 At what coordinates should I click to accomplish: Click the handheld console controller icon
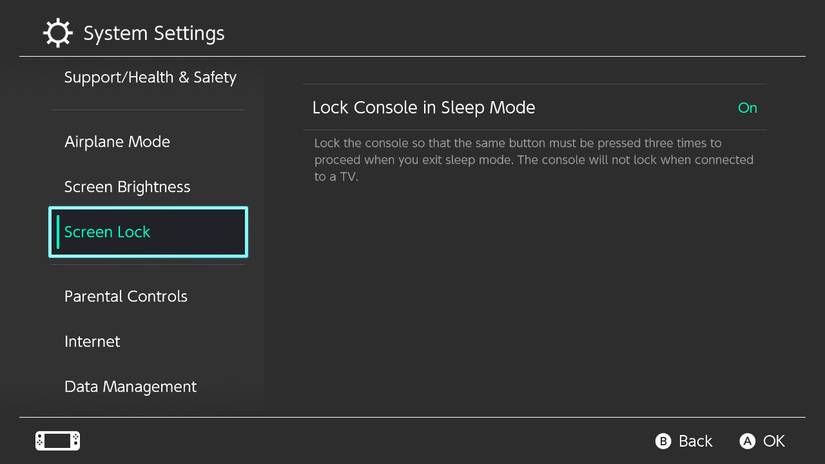57,441
